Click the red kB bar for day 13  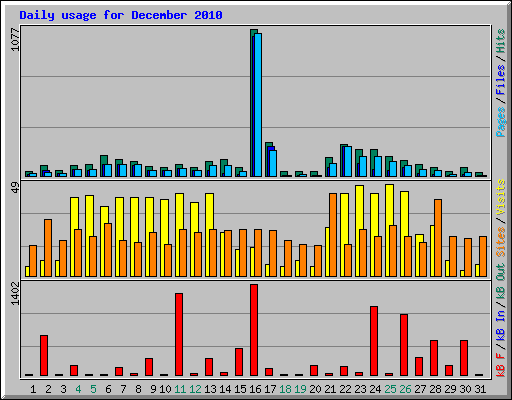pyautogui.click(x=209, y=367)
